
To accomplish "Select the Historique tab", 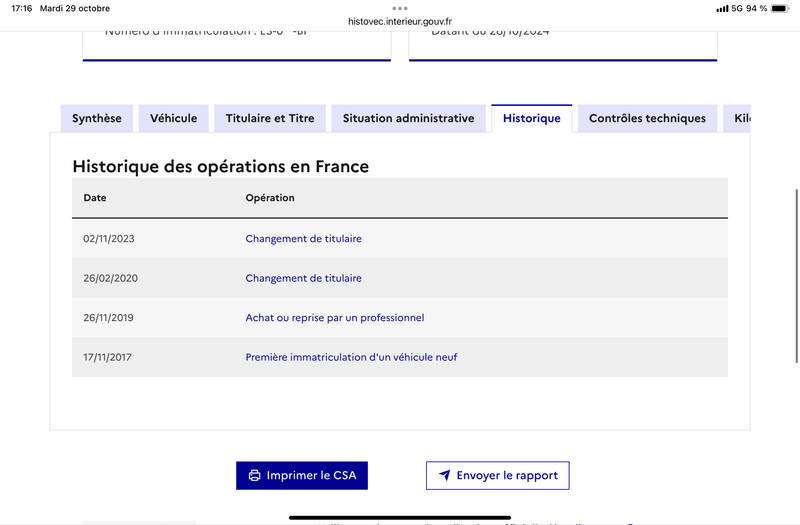I will click(x=532, y=118).
